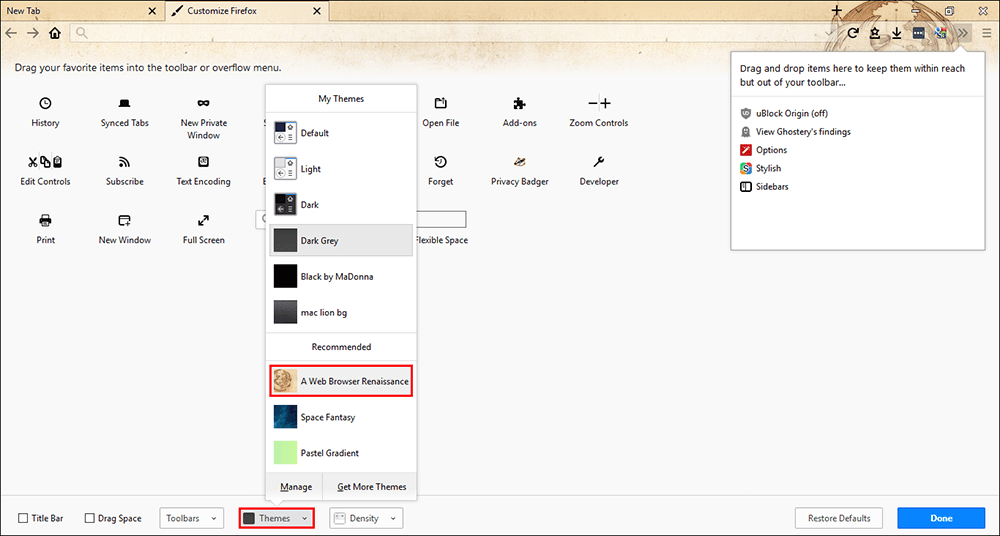Choose the Light theme

(341, 169)
